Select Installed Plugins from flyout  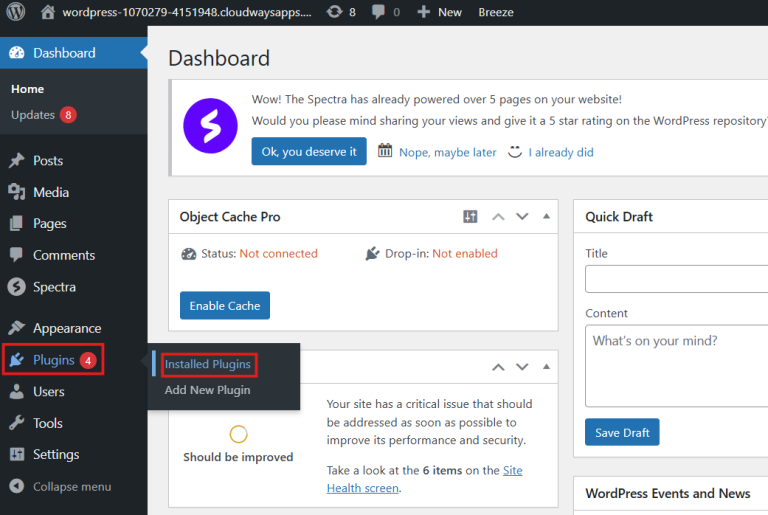coord(208,364)
